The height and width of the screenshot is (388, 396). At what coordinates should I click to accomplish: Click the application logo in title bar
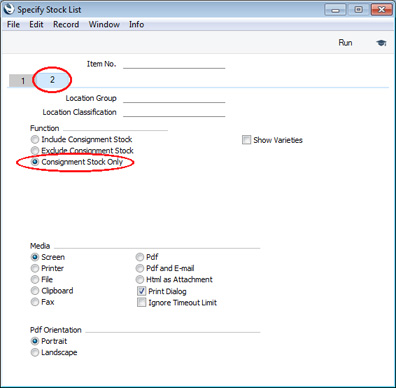coord(9,9)
